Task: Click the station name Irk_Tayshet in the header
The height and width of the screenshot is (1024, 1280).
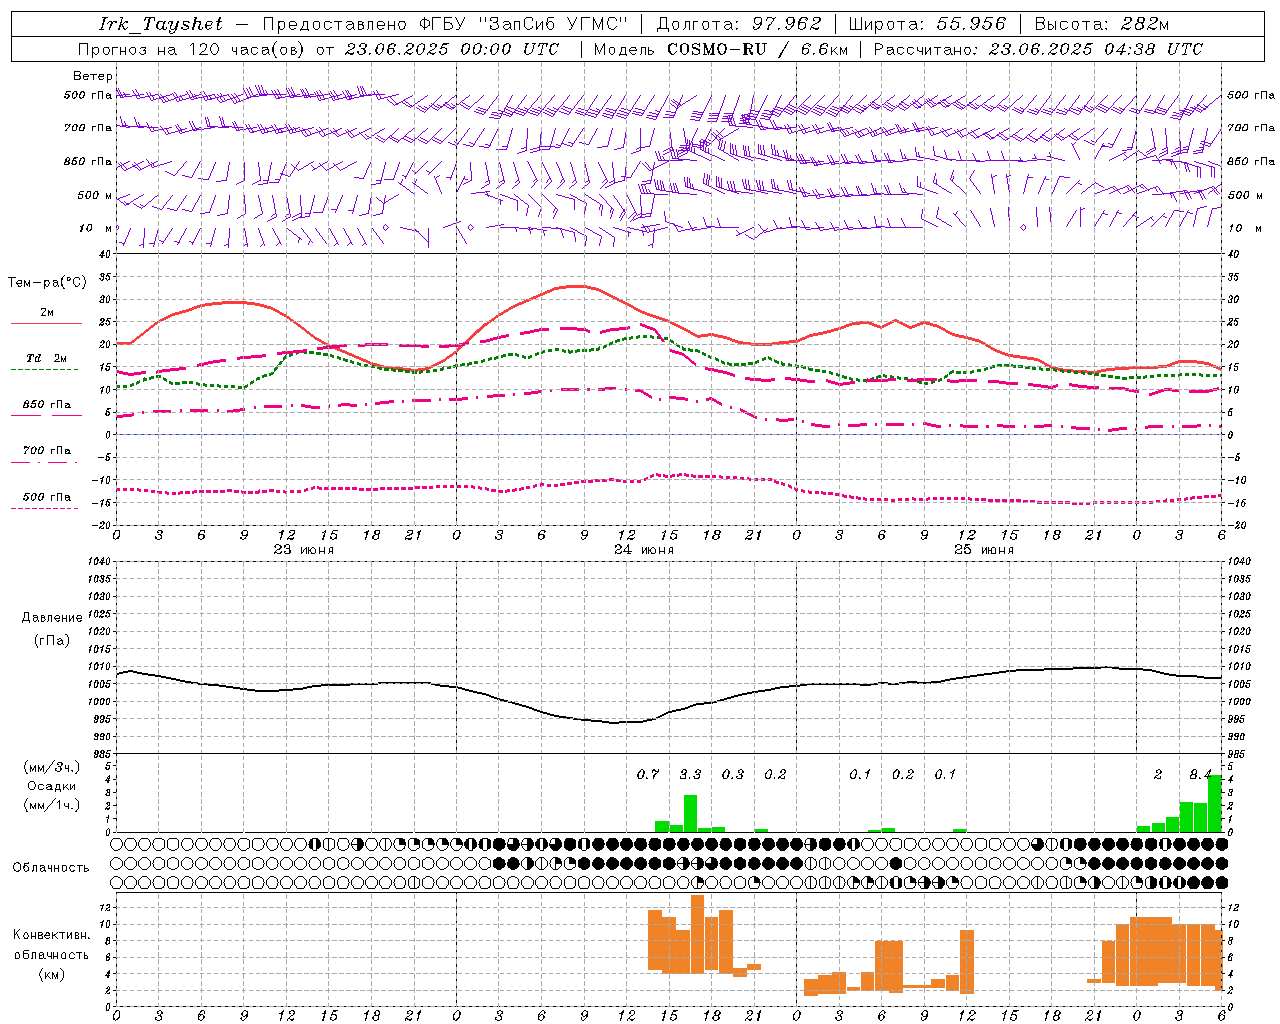Action: coord(161,24)
